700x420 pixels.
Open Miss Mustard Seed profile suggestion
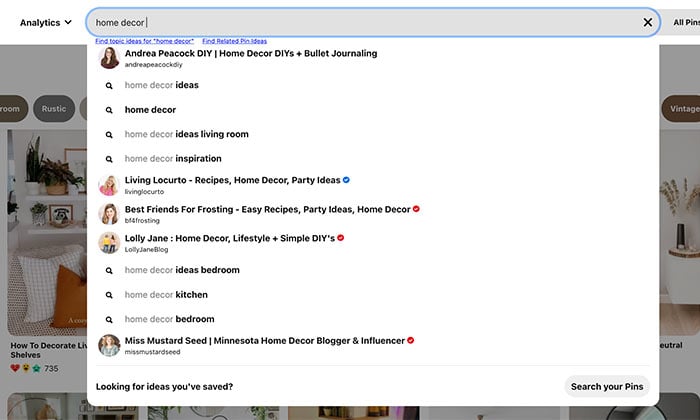click(265, 345)
